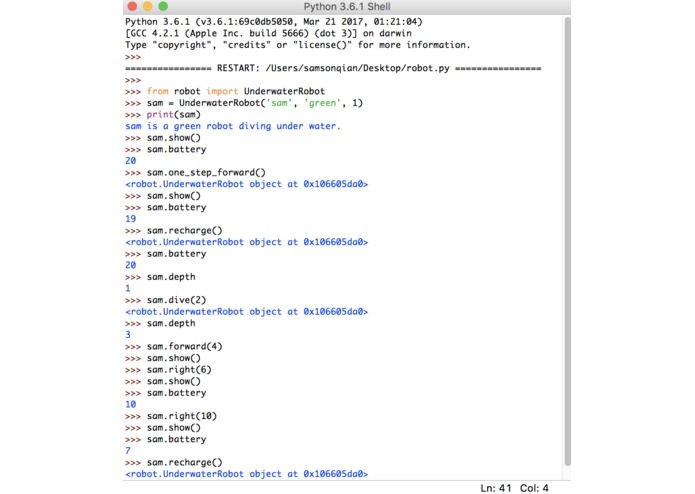
Task: Click the battery output value '10'
Action: 130,404
